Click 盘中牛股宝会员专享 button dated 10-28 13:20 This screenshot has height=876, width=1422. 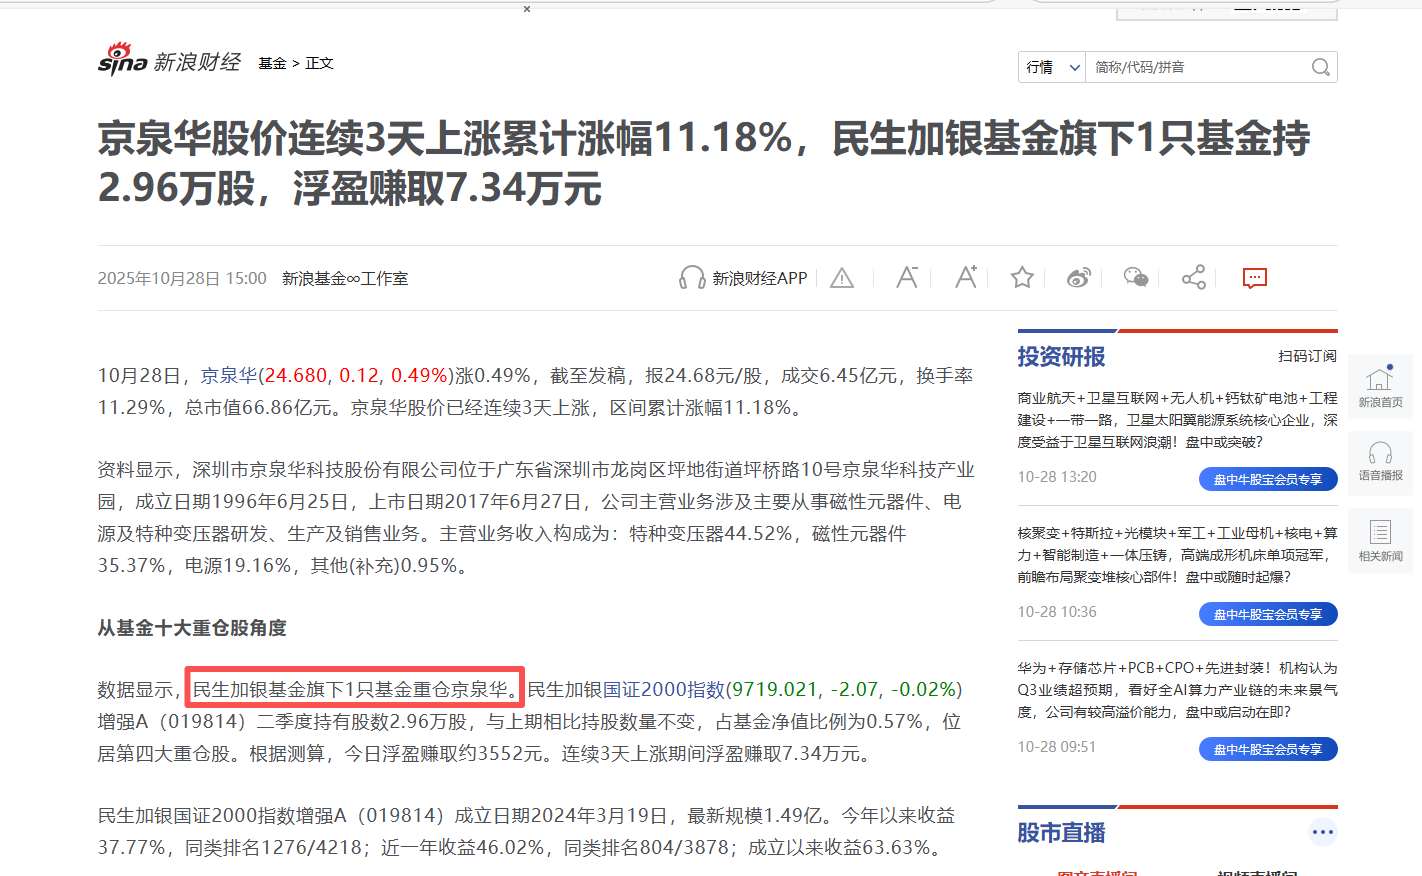[1268, 479]
